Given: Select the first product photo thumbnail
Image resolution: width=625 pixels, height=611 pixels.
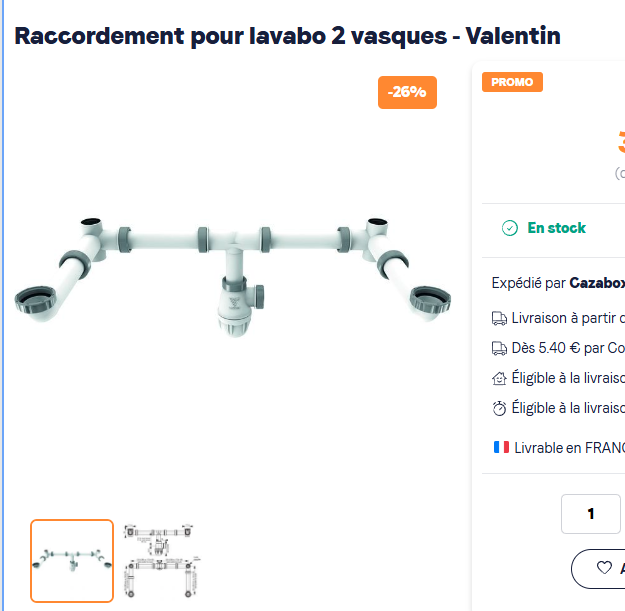Looking at the screenshot, I should 72,561.
